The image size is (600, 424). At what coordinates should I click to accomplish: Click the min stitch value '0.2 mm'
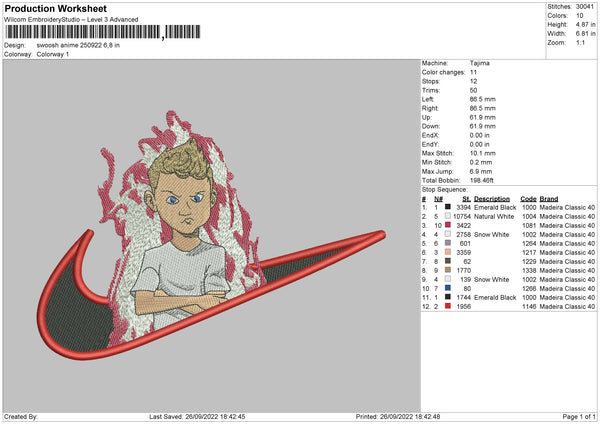[x=481, y=162]
